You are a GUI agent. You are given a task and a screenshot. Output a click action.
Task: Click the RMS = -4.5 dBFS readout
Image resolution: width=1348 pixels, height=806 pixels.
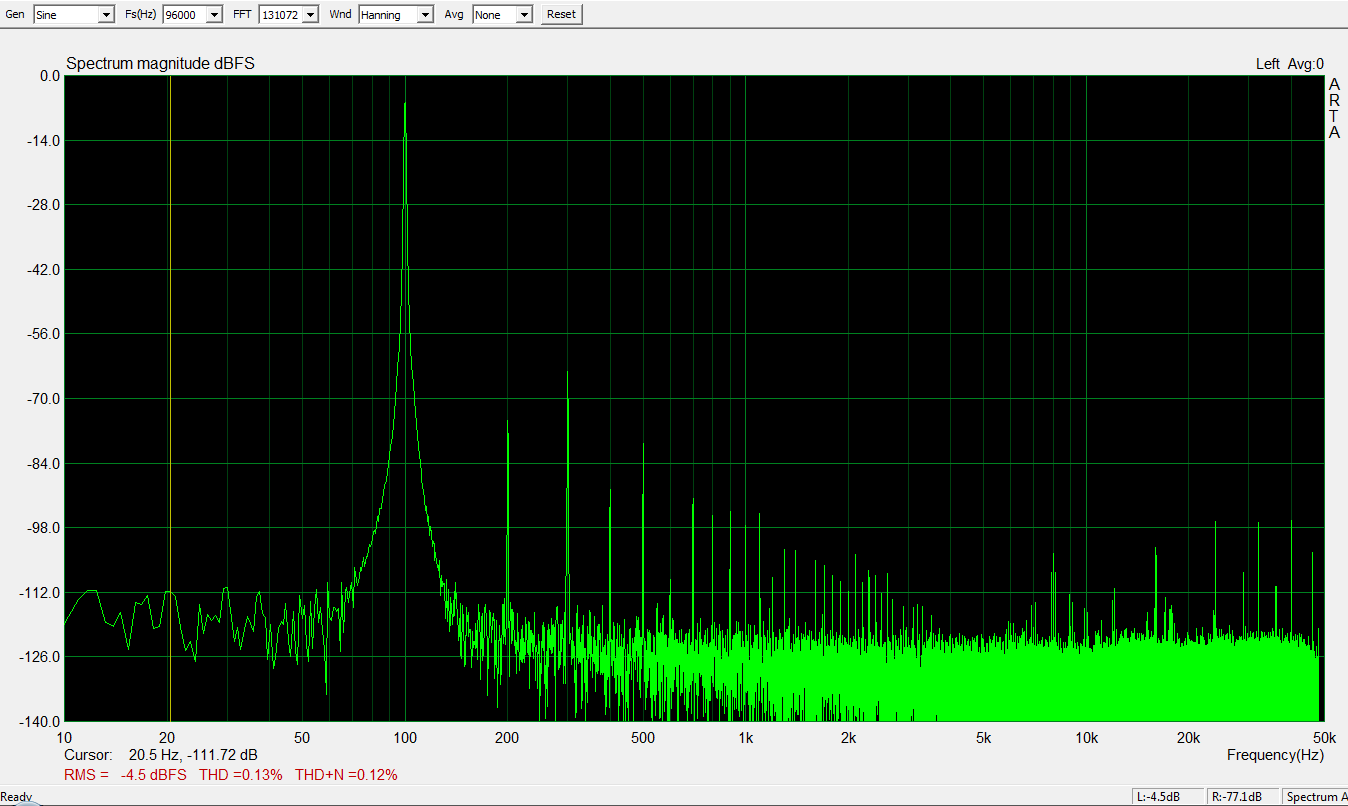[x=125, y=775]
